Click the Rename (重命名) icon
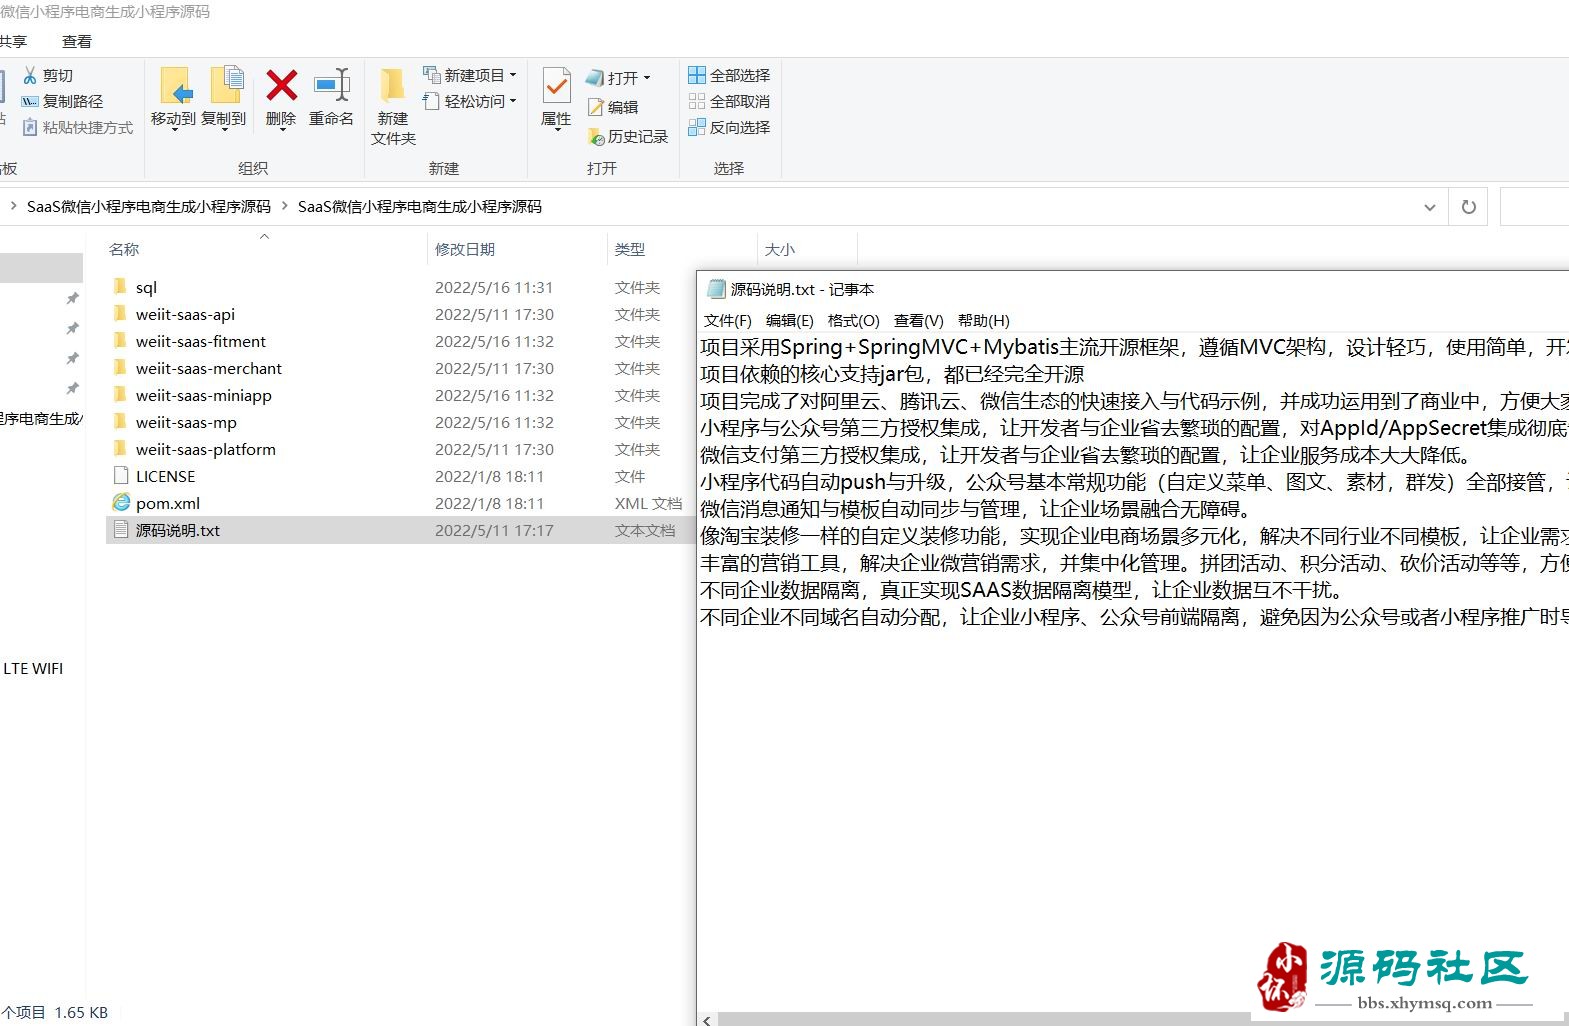The height and width of the screenshot is (1026, 1569). click(331, 85)
